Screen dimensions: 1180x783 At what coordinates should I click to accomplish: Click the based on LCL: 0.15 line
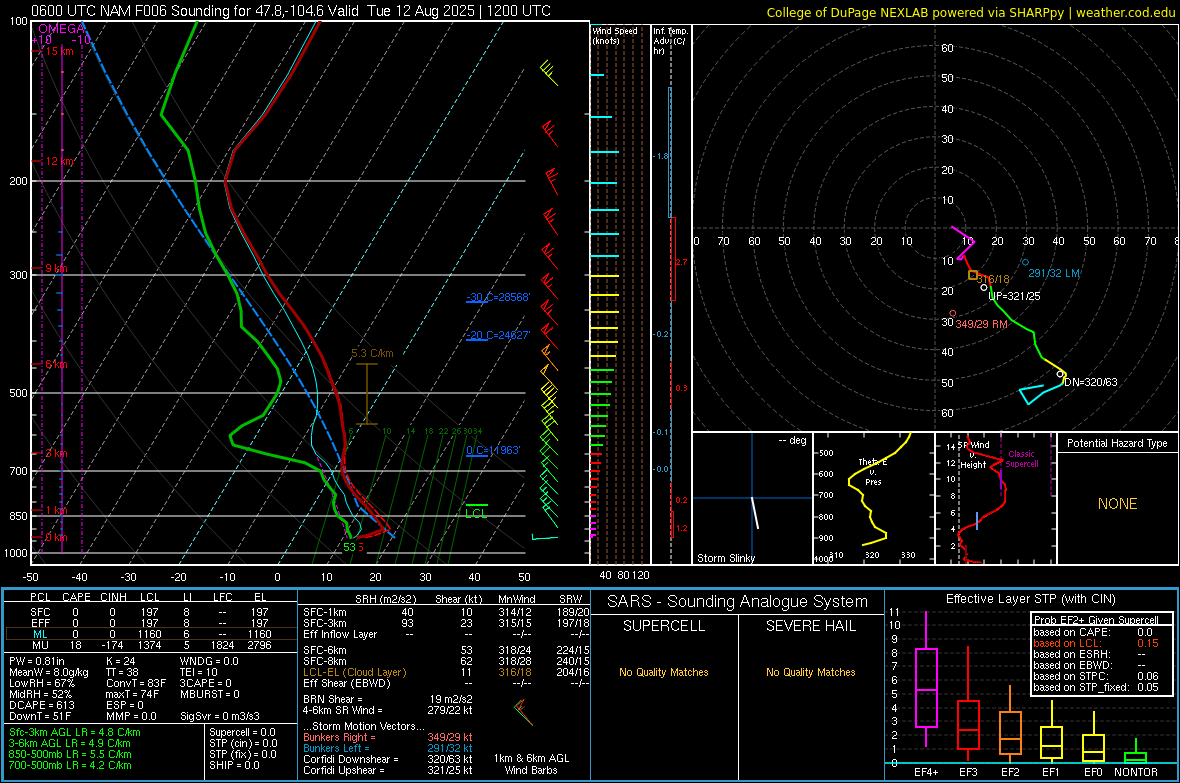(1096, 643)
